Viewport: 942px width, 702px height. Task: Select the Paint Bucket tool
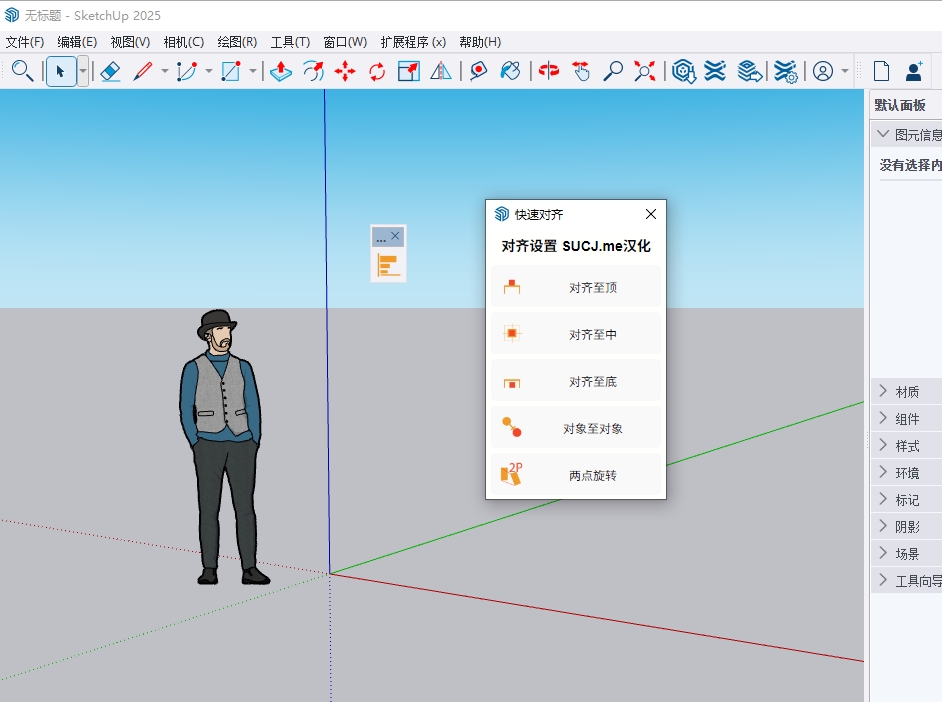[x=510, y=71]
